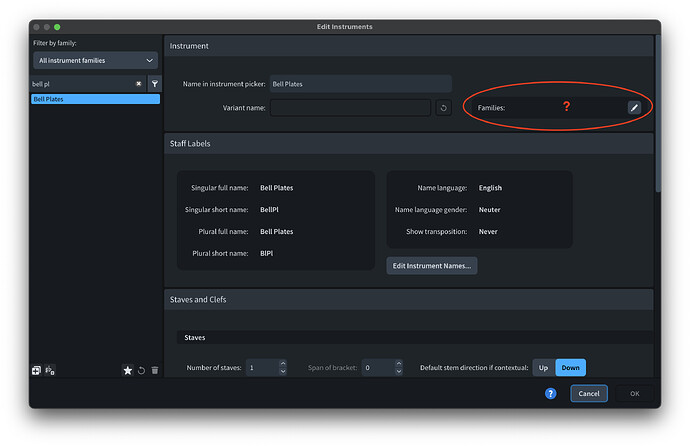Select Bell Plates in the instrument list
Image resolution: width=690 pixels, height=446 pixels.
[95, 99]
